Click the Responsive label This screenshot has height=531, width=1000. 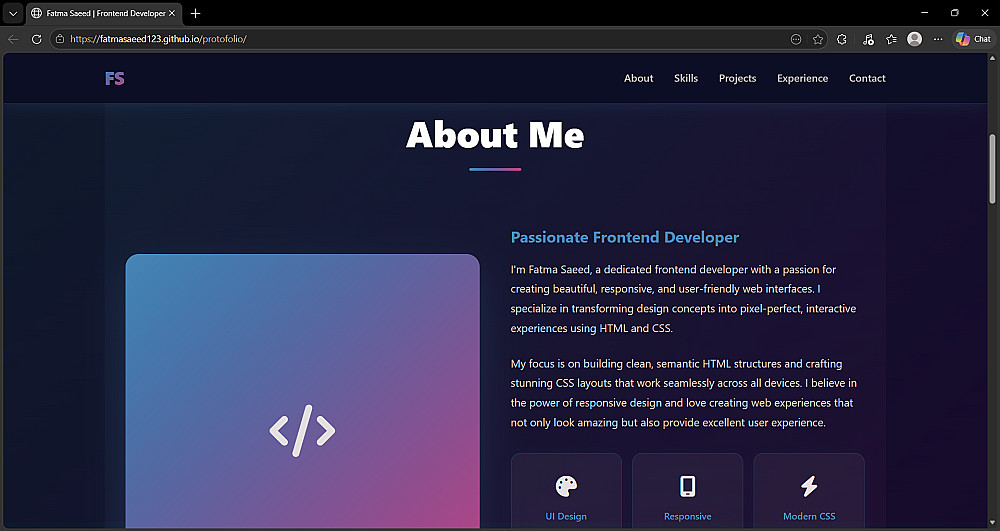pyautogui.click(x=688, y=516)
